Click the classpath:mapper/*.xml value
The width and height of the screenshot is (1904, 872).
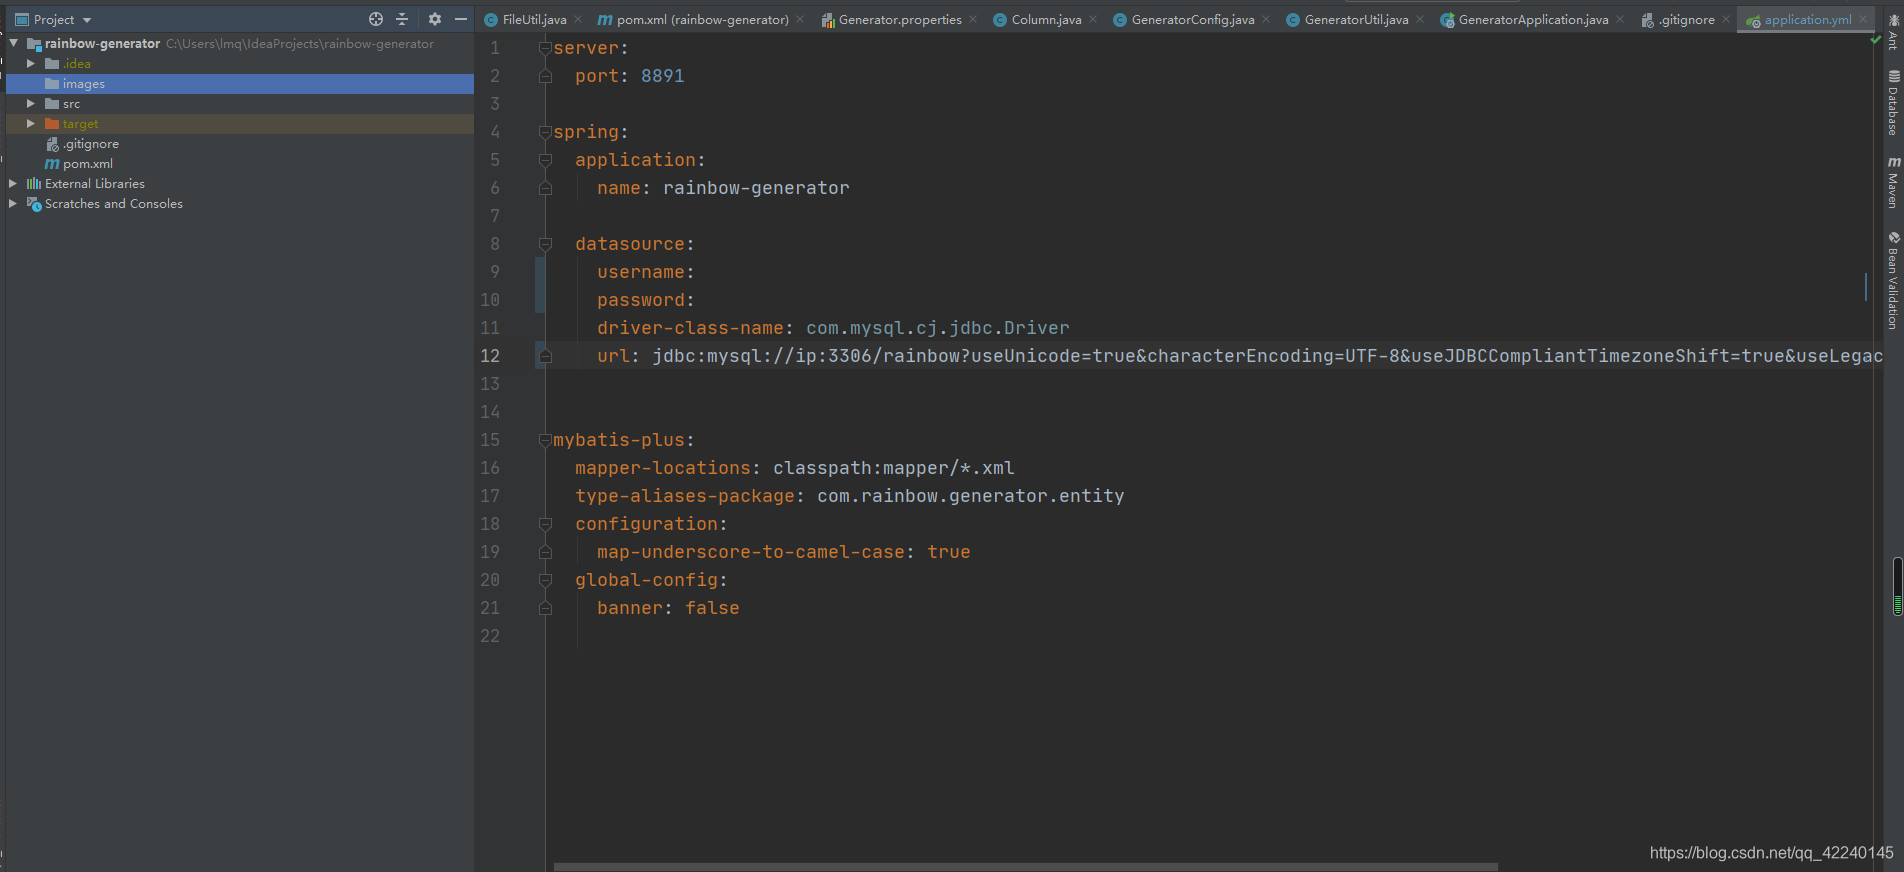[x=894, y=468]
